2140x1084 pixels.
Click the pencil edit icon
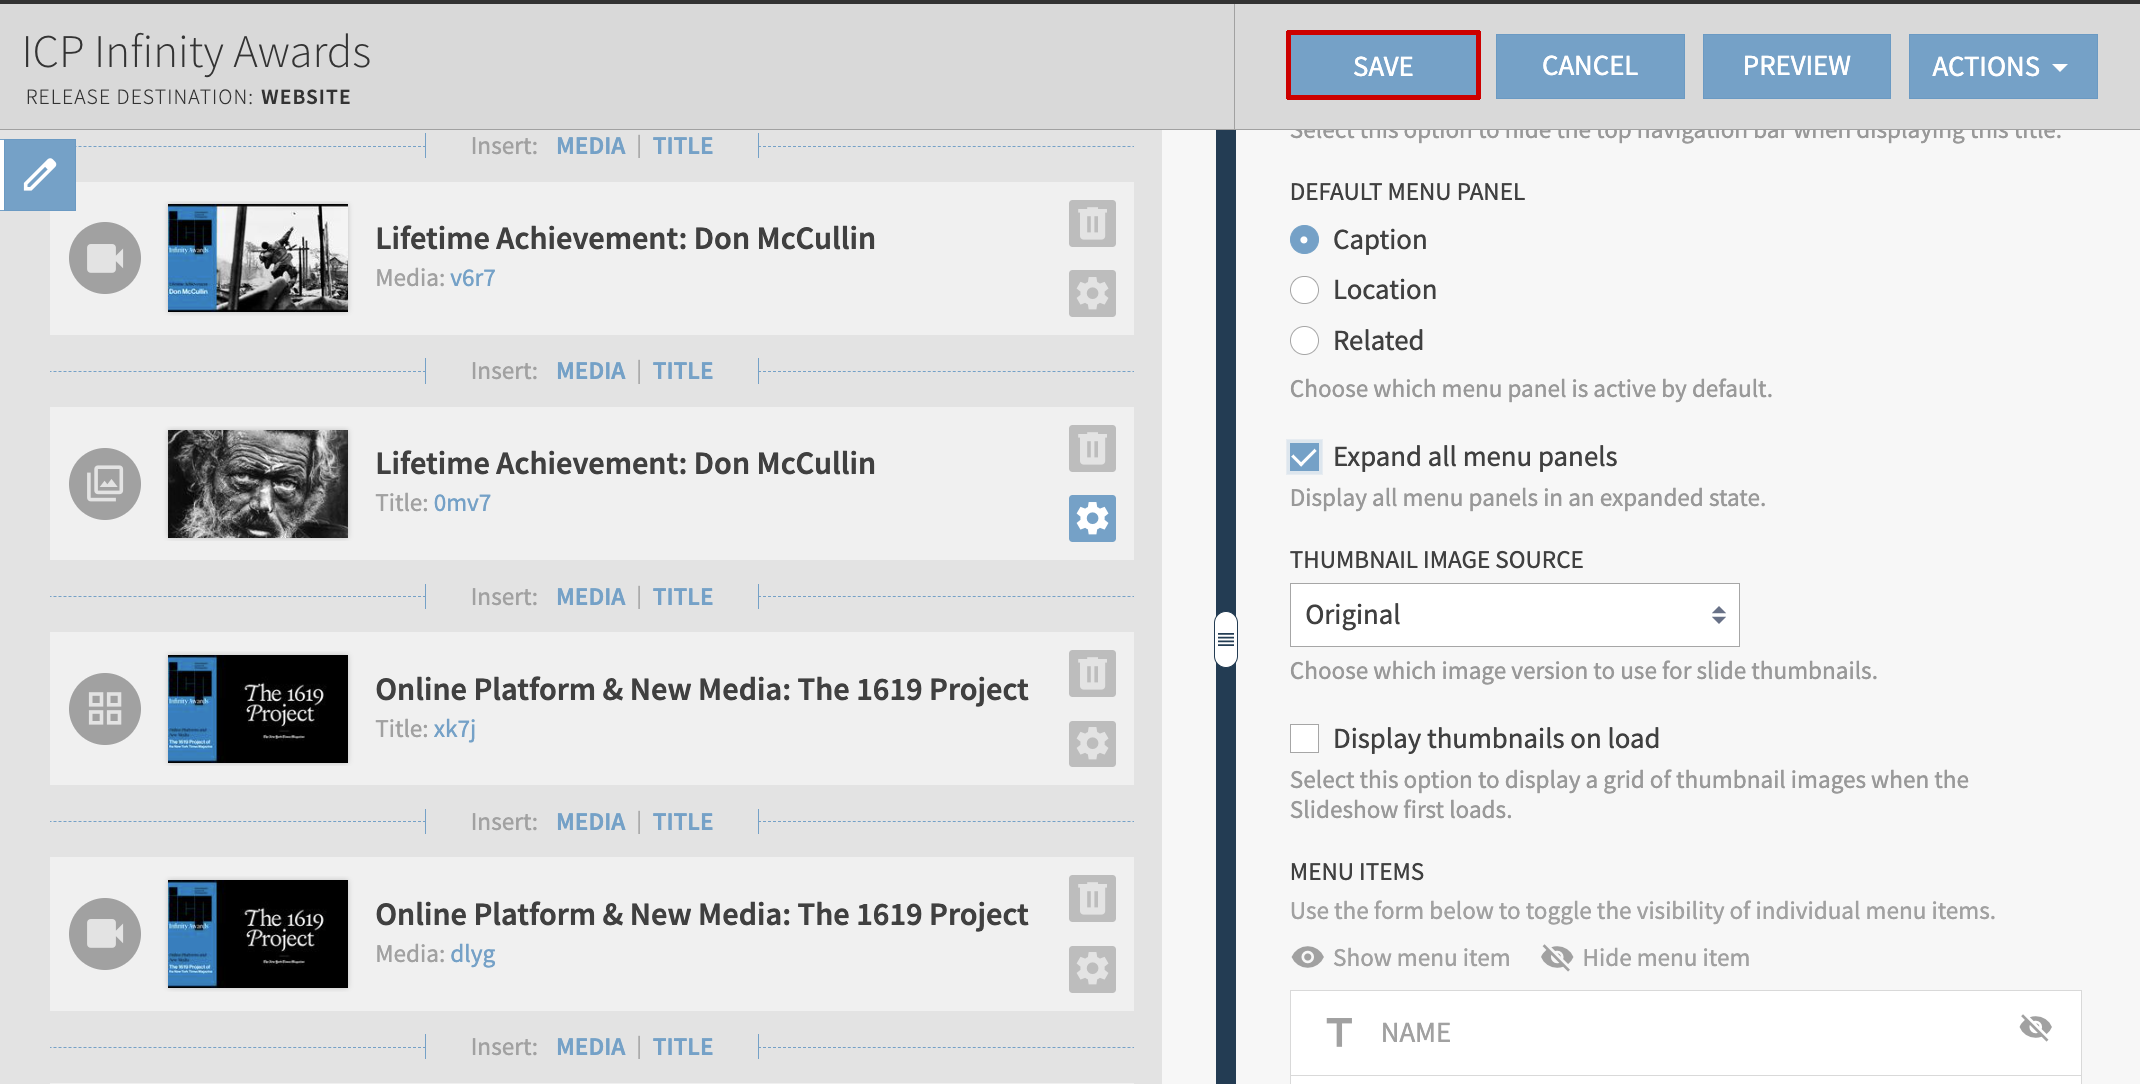[40, 175]
